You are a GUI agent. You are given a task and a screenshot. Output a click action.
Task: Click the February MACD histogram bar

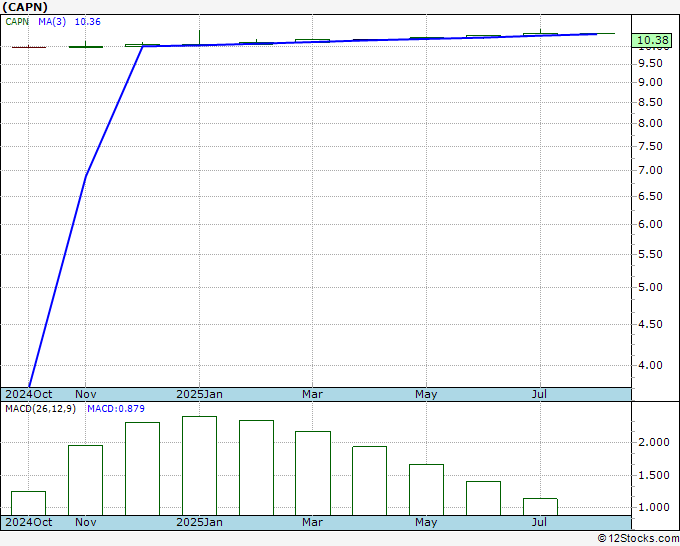(256, 468)
